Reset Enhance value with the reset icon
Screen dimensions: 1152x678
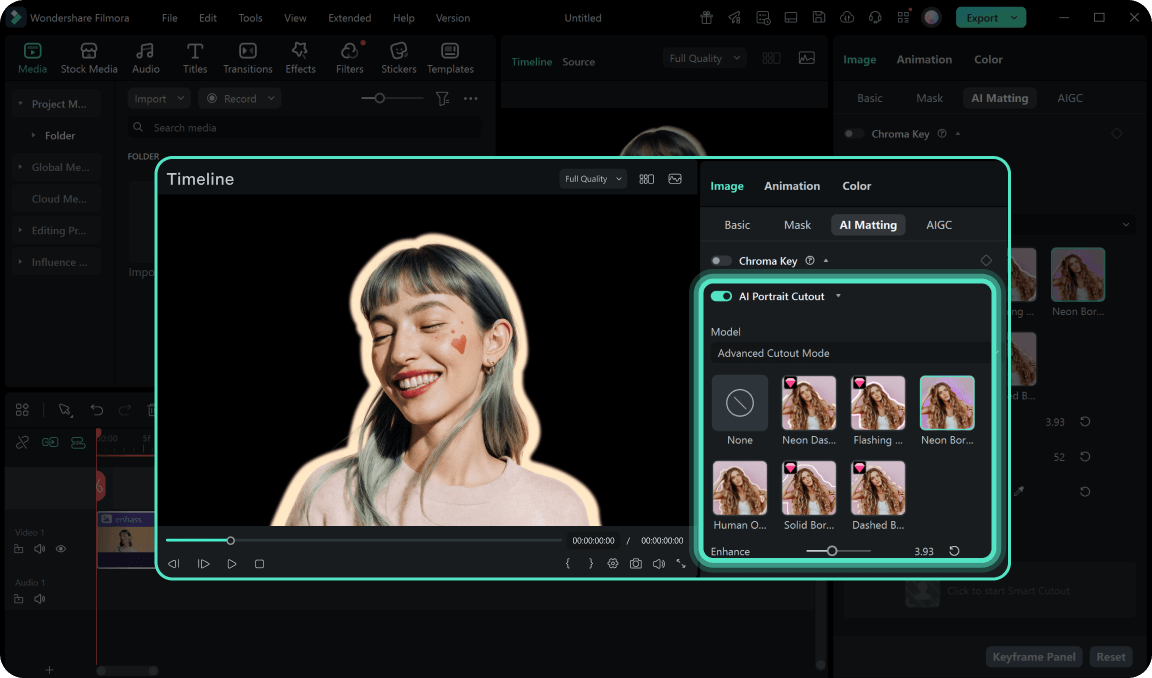tap(954, 551)
